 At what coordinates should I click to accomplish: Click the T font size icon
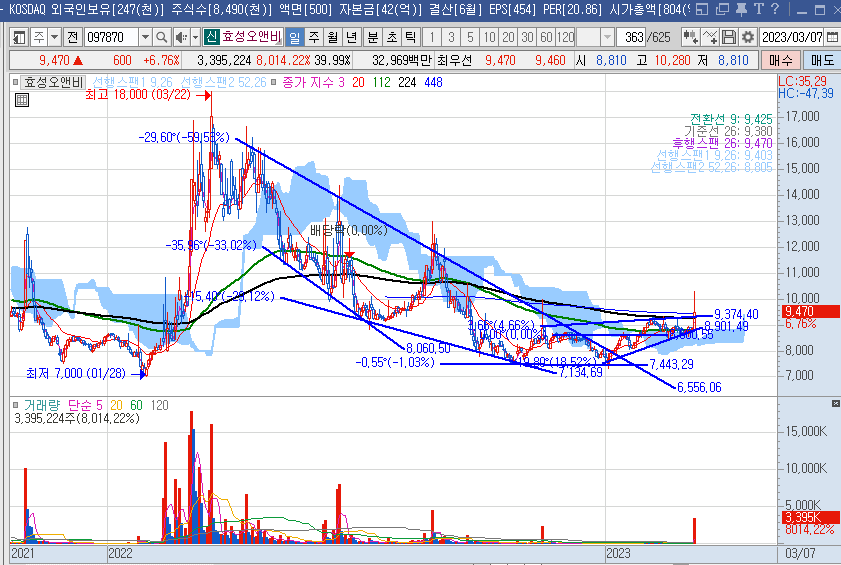[x=758, y=9]
